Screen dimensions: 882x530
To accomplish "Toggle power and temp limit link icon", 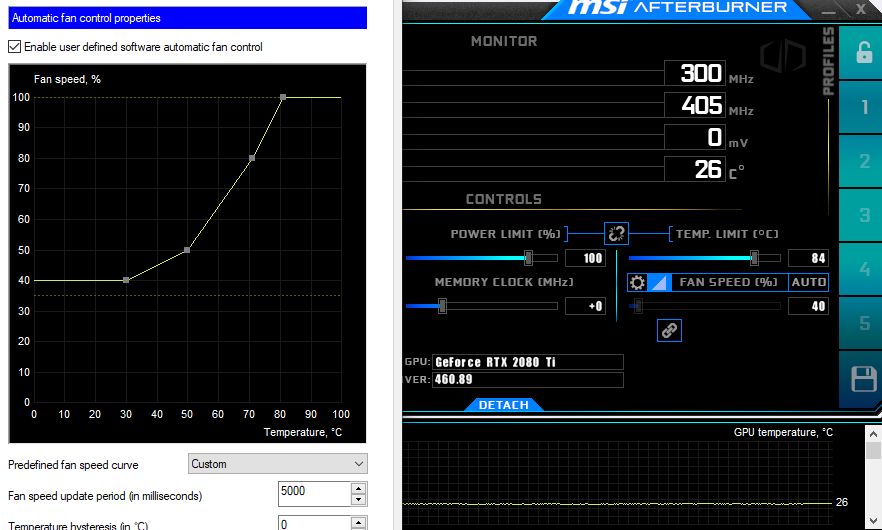I will point(616,233).
